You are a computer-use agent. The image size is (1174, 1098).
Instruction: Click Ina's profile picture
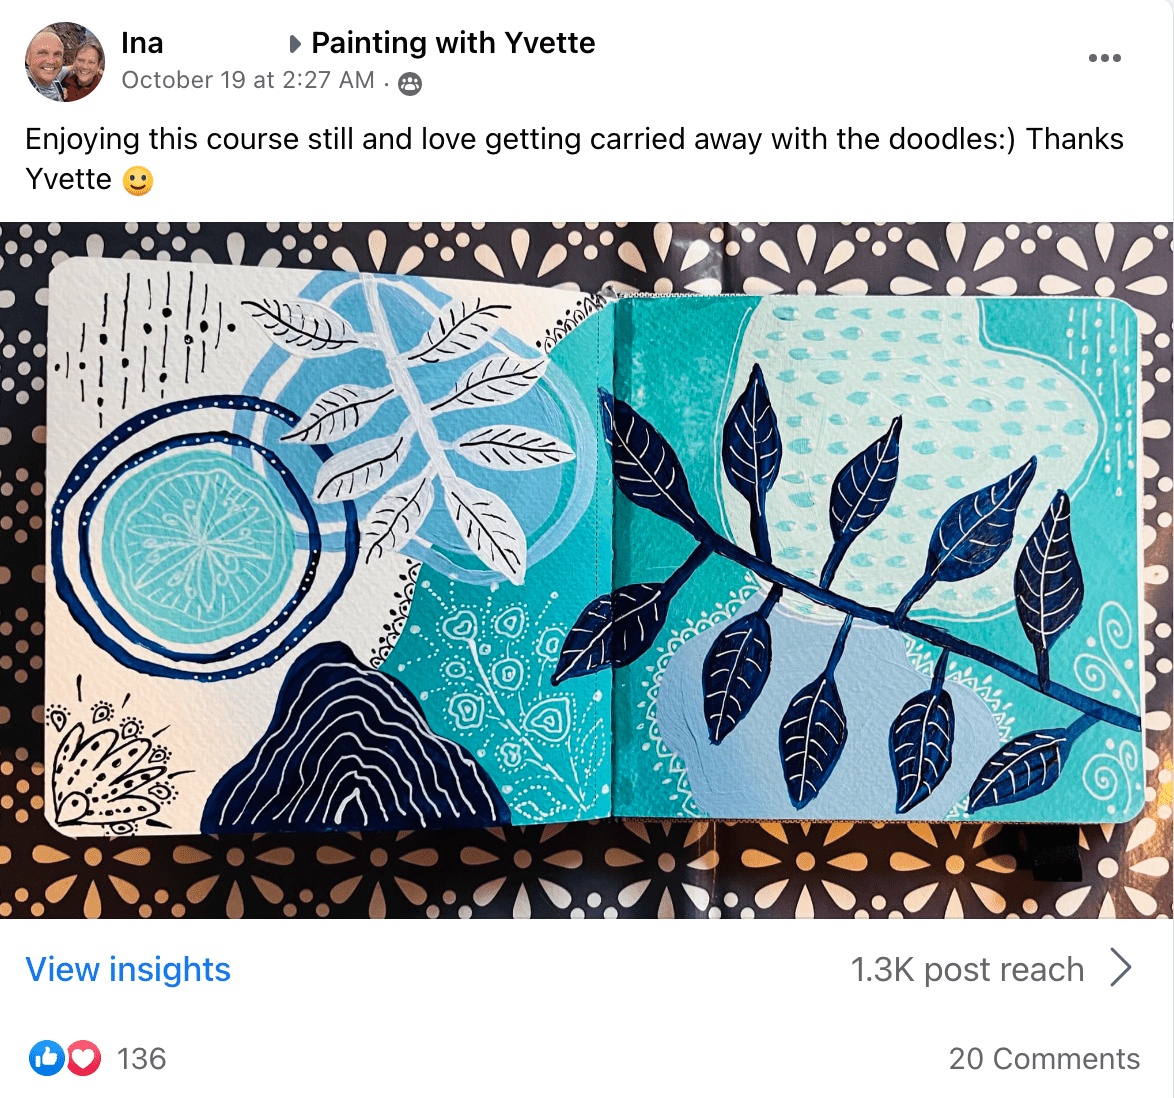point(65,62)
